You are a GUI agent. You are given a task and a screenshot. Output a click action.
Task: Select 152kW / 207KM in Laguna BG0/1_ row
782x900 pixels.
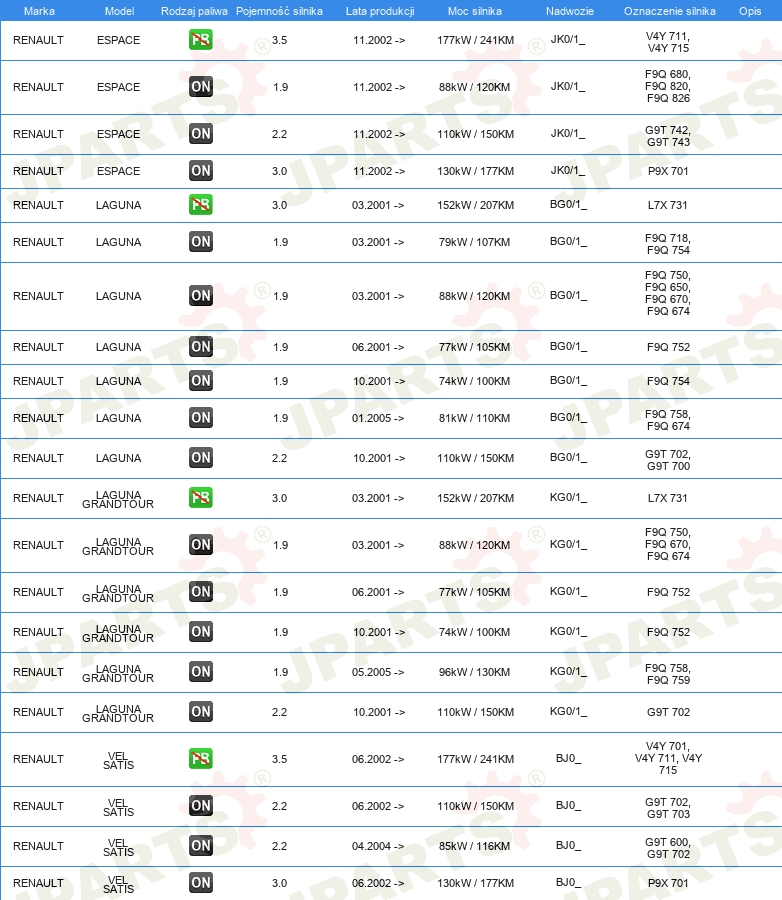(475, 205)
